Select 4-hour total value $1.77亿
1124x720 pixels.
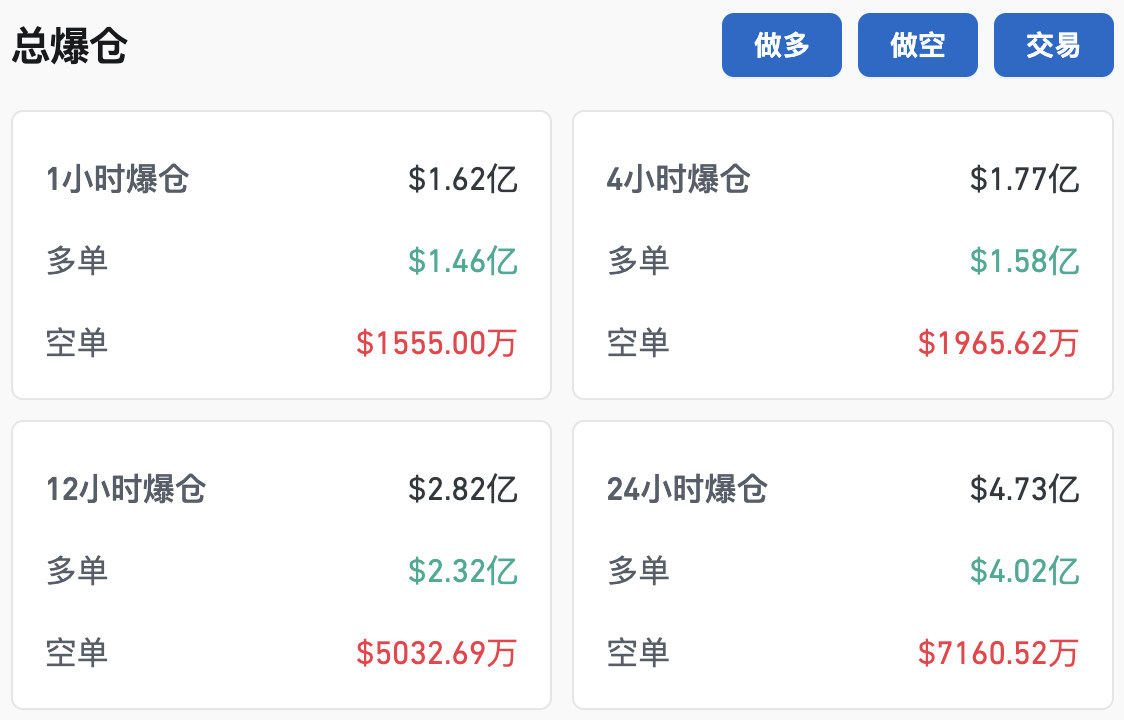pyautogui.click(x=1025, y=180)
